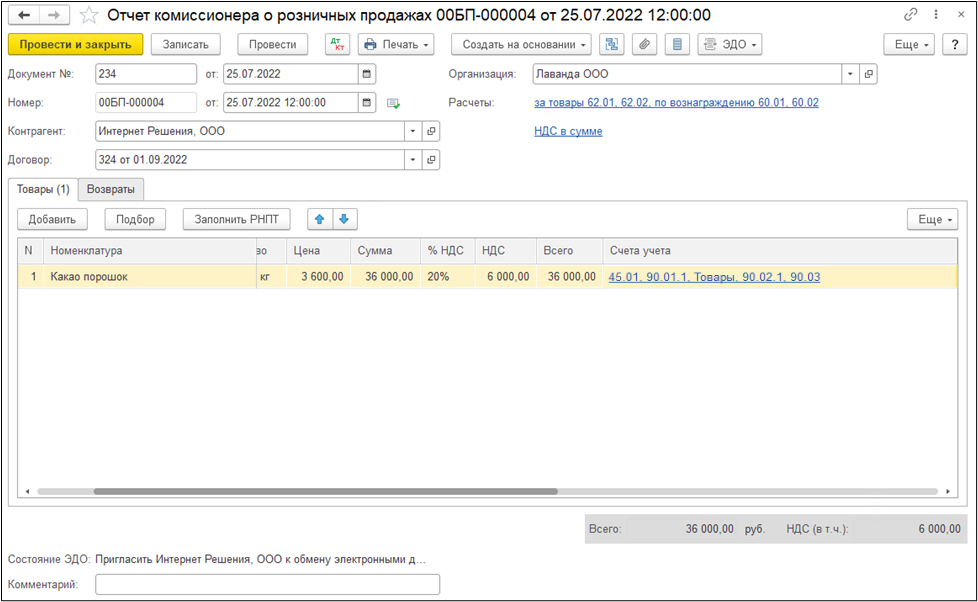Move the row down with blue arrow
The height and width of the screenshot is (602, 978).
344,219
